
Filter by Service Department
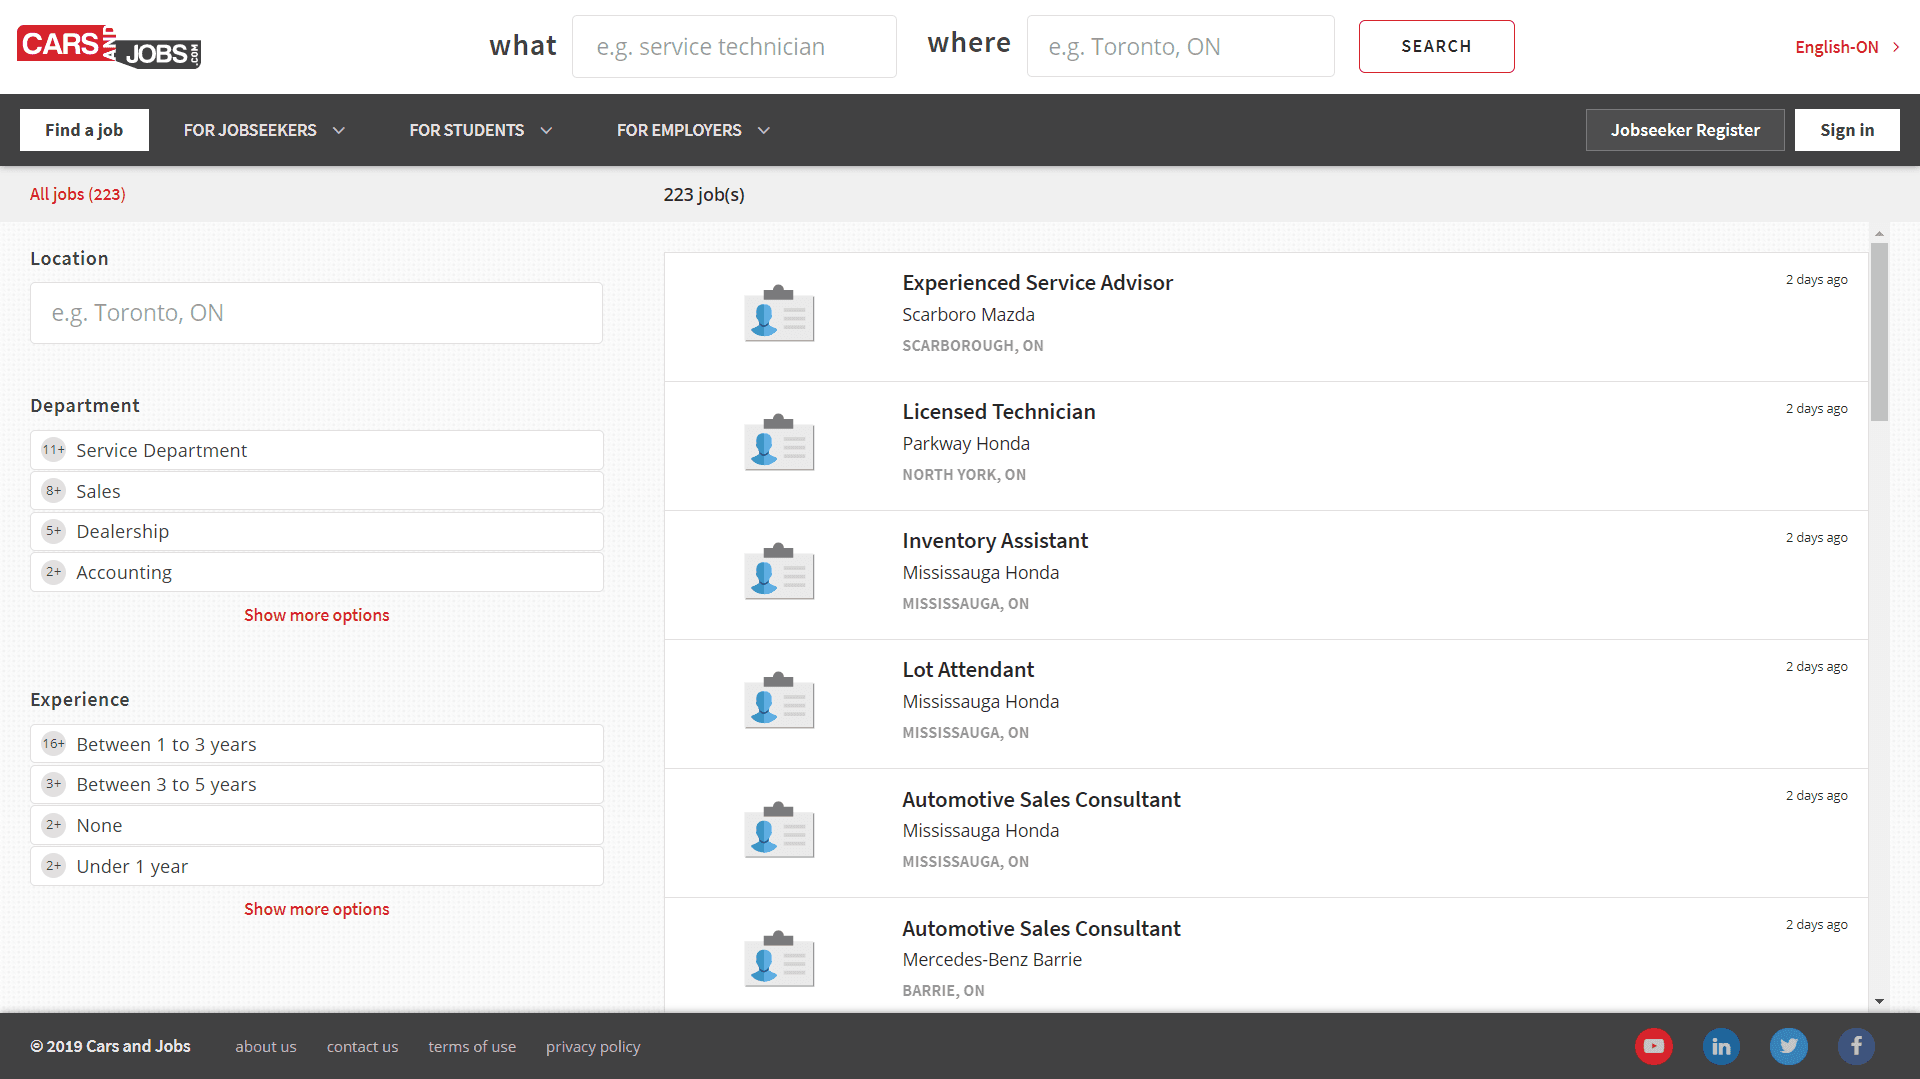pyautogui.click(x=317, y=450)
